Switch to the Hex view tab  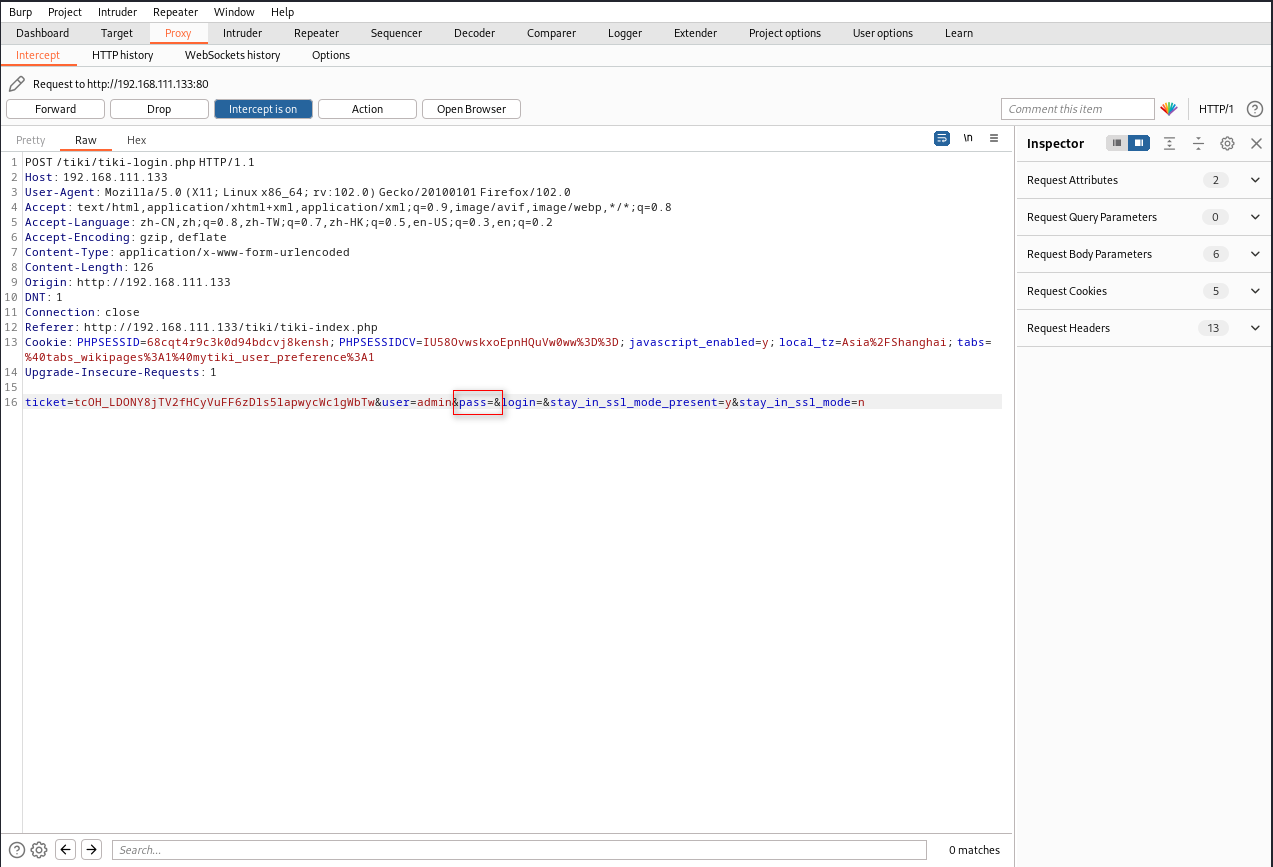136,140
